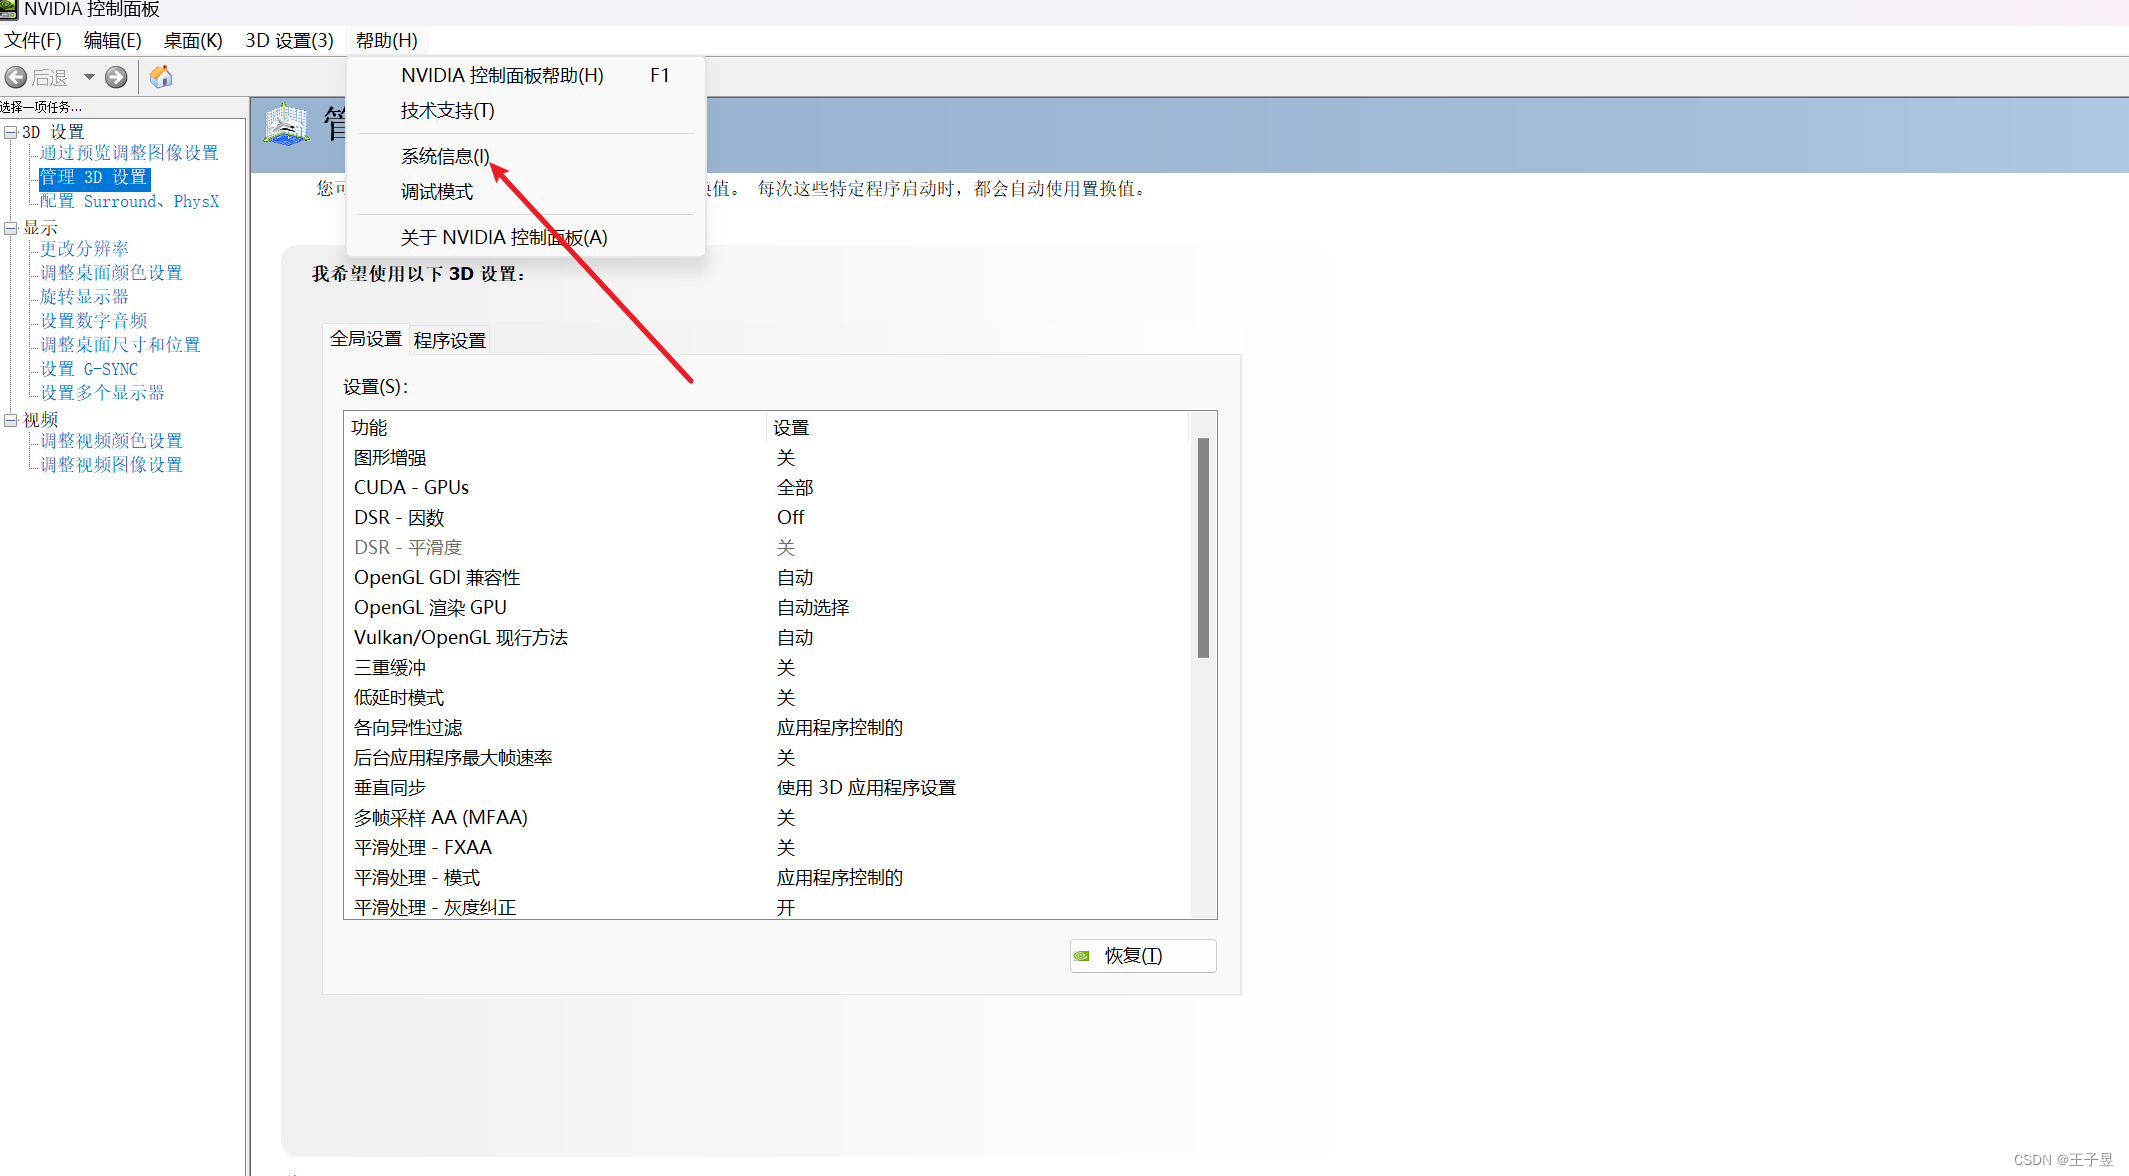Click the 功能 column header

coord(555,427)
